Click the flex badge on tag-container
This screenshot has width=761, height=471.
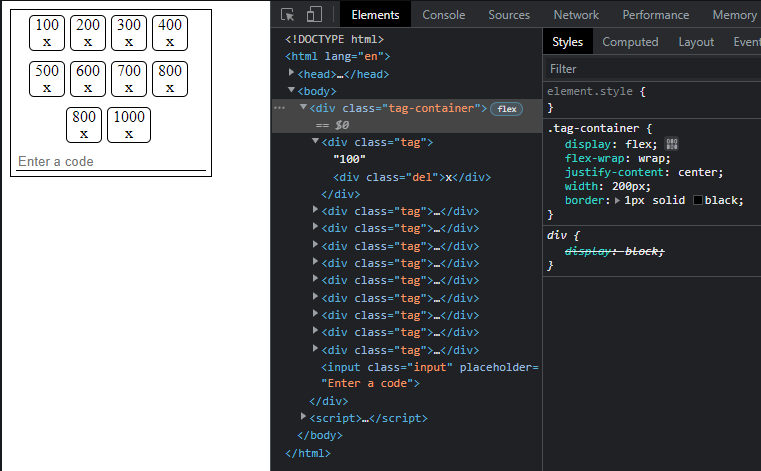pos(506,109)
